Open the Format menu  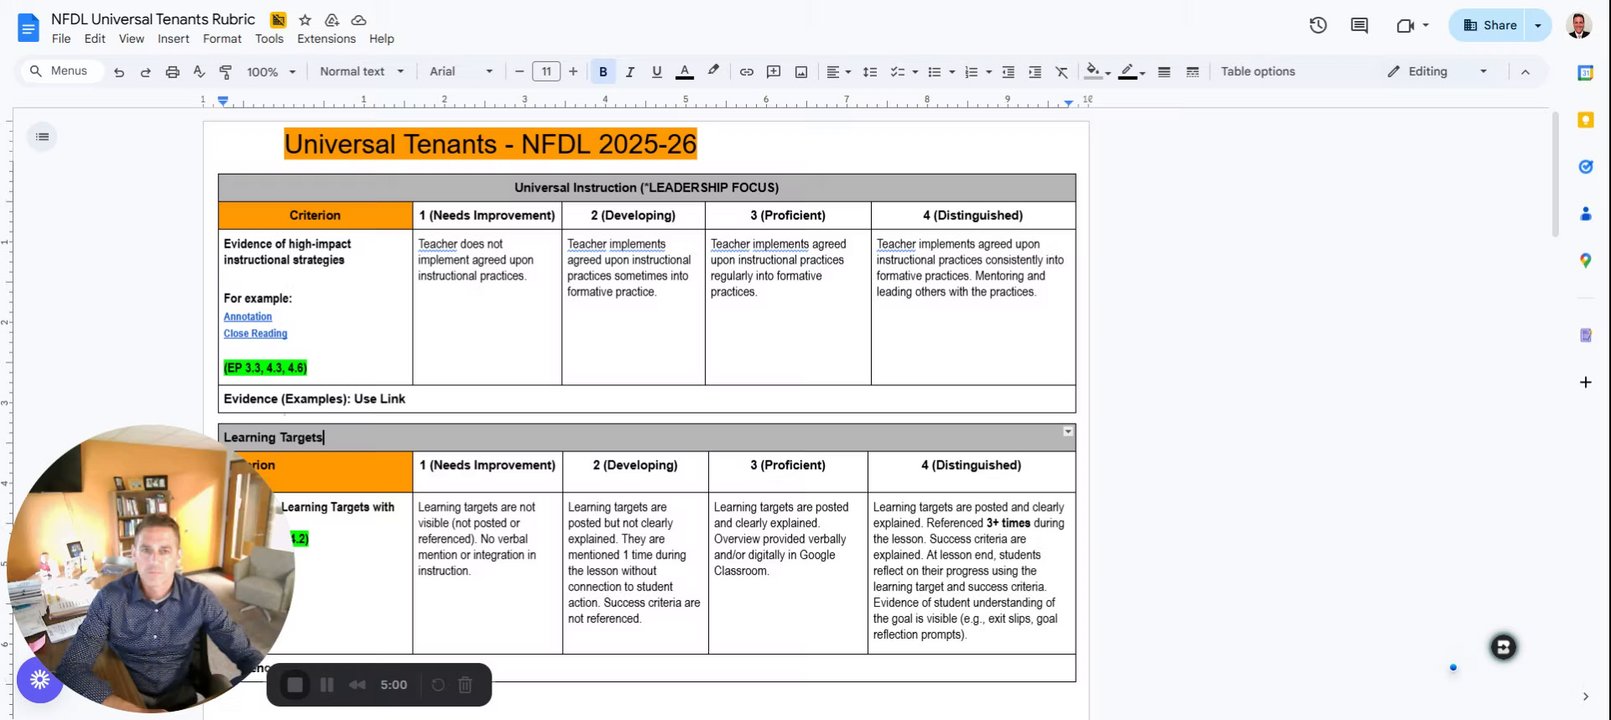click(222, 39)
